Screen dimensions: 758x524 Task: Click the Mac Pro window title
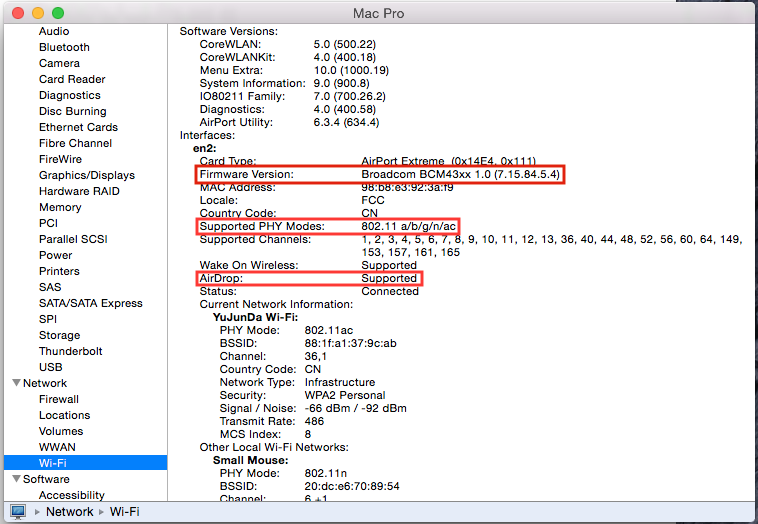(x=379, y=13)
